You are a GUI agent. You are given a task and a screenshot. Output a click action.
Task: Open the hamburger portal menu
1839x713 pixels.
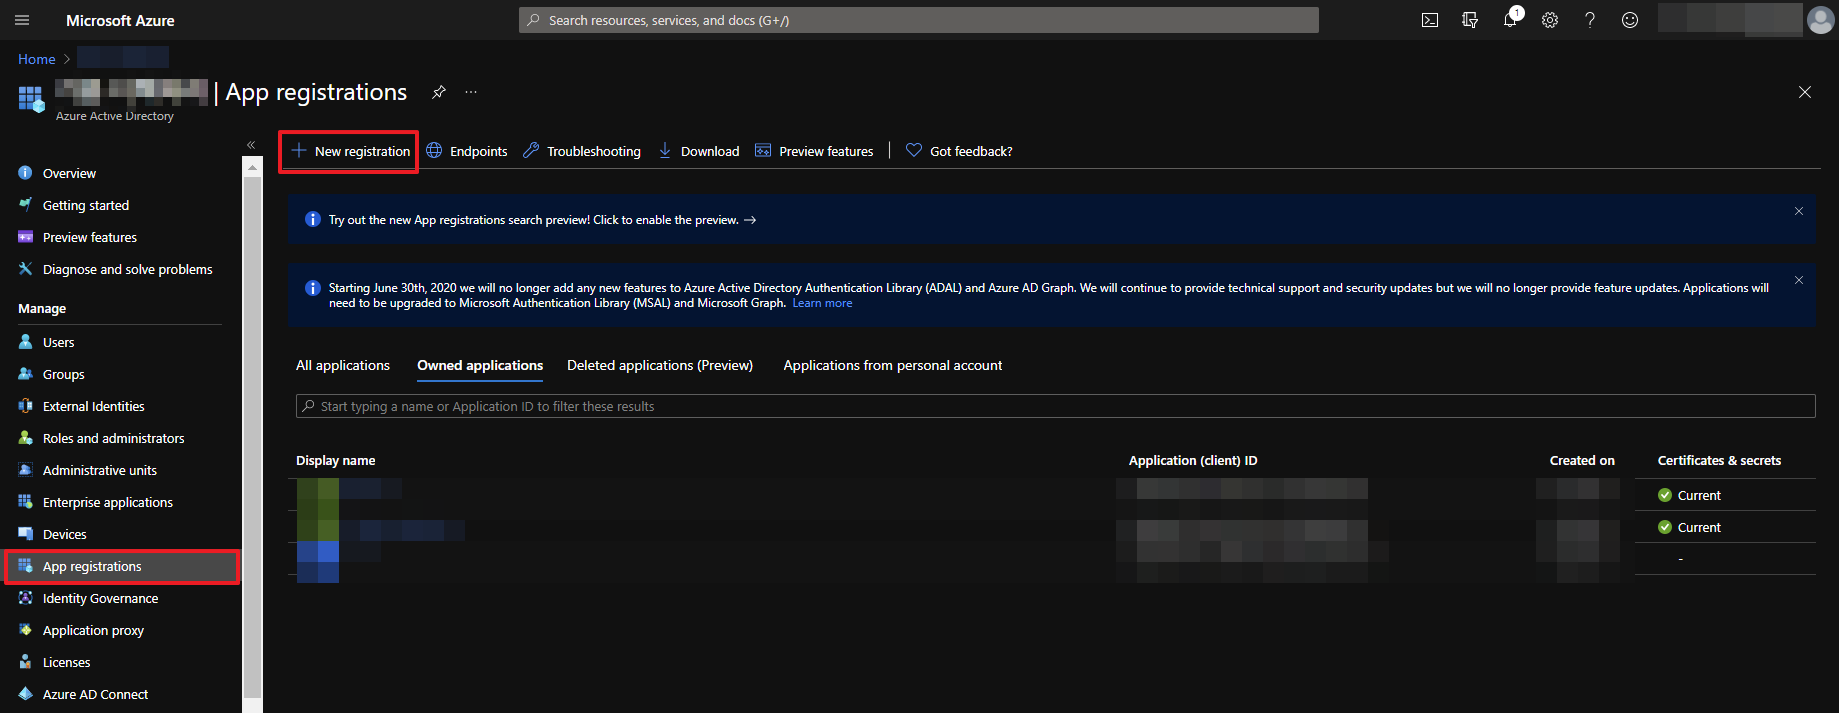point(22,20)
